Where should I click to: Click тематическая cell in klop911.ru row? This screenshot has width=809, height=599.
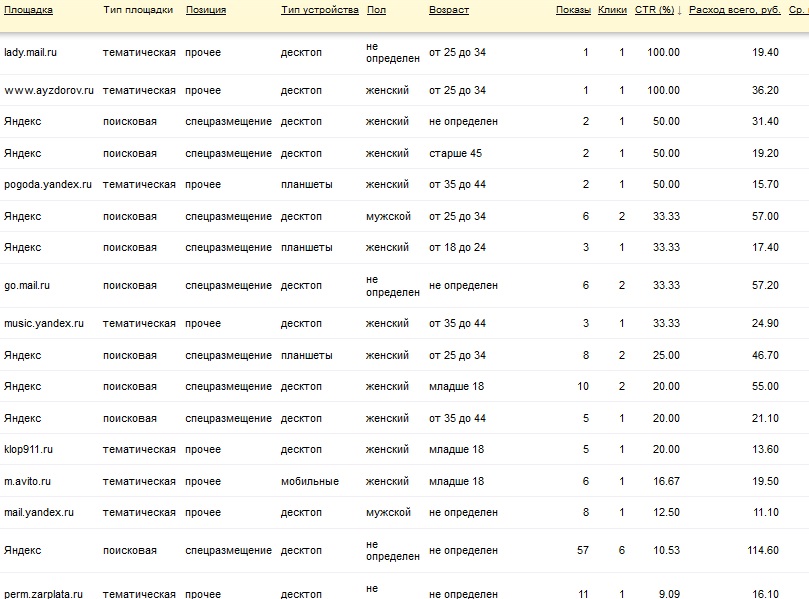point(139,449)
